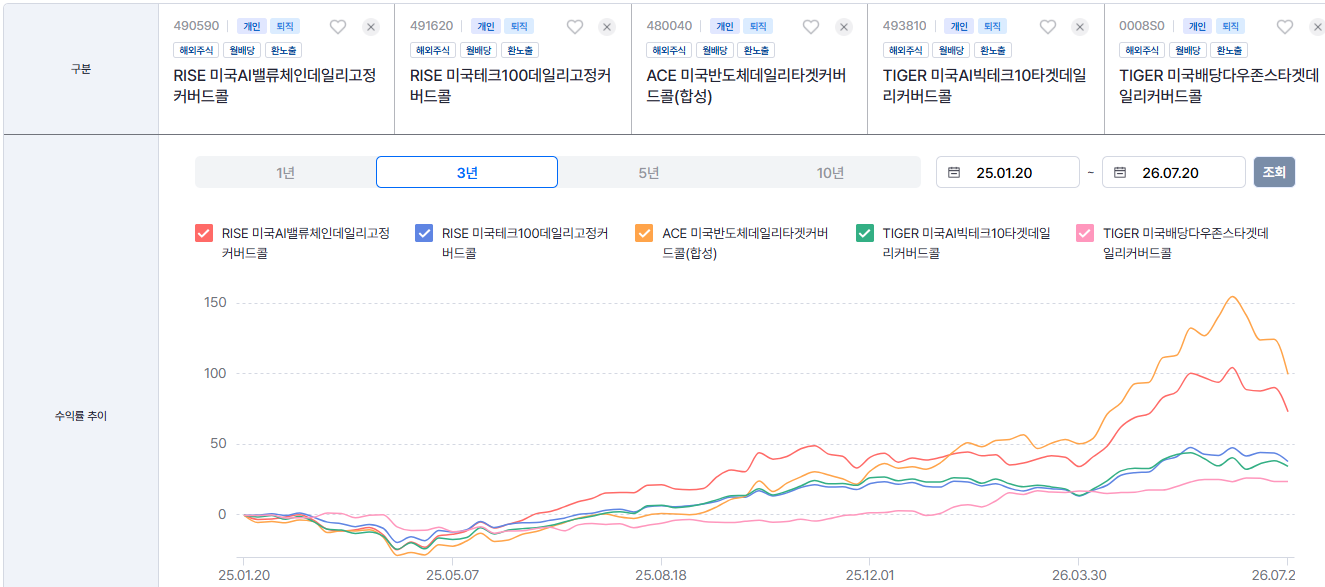Favorite ACE 미국반도체 using its heart icon

811,27
